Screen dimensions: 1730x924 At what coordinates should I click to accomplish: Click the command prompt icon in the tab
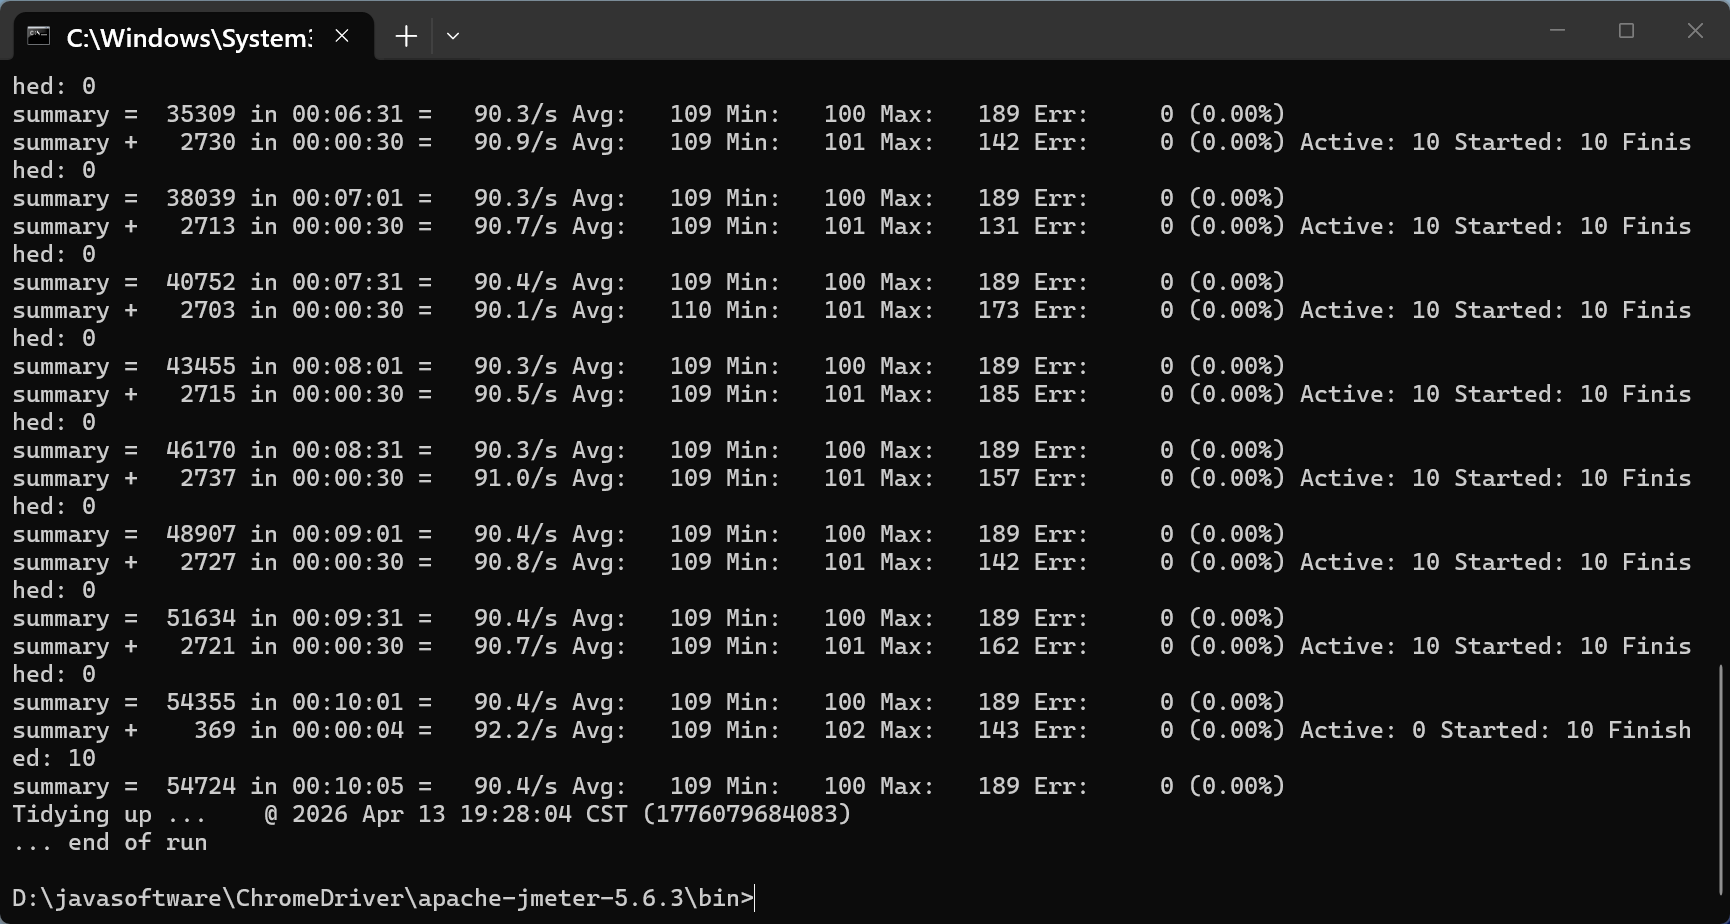39,36
